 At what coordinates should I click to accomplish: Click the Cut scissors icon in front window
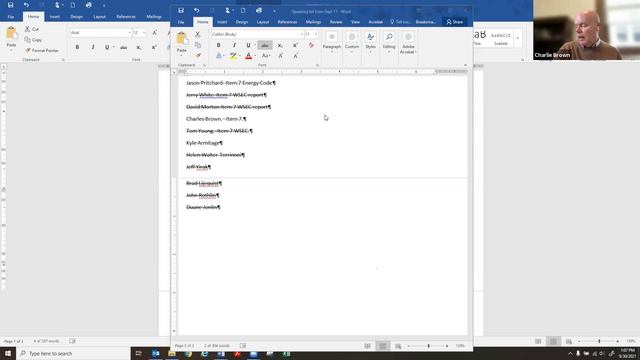[x=198, y=34]
